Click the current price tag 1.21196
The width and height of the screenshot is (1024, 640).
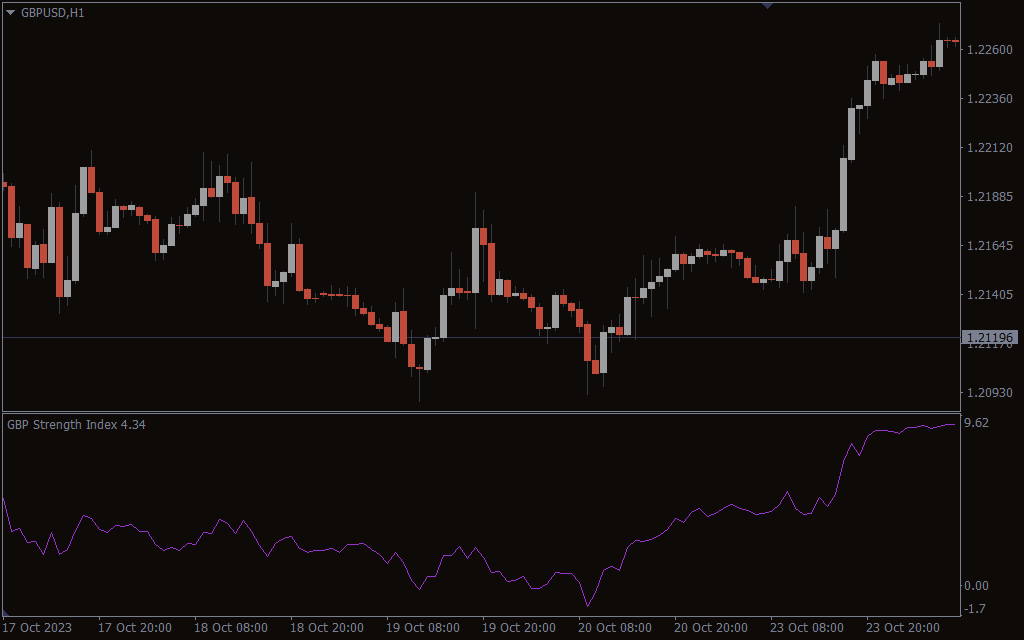(990, 338)
